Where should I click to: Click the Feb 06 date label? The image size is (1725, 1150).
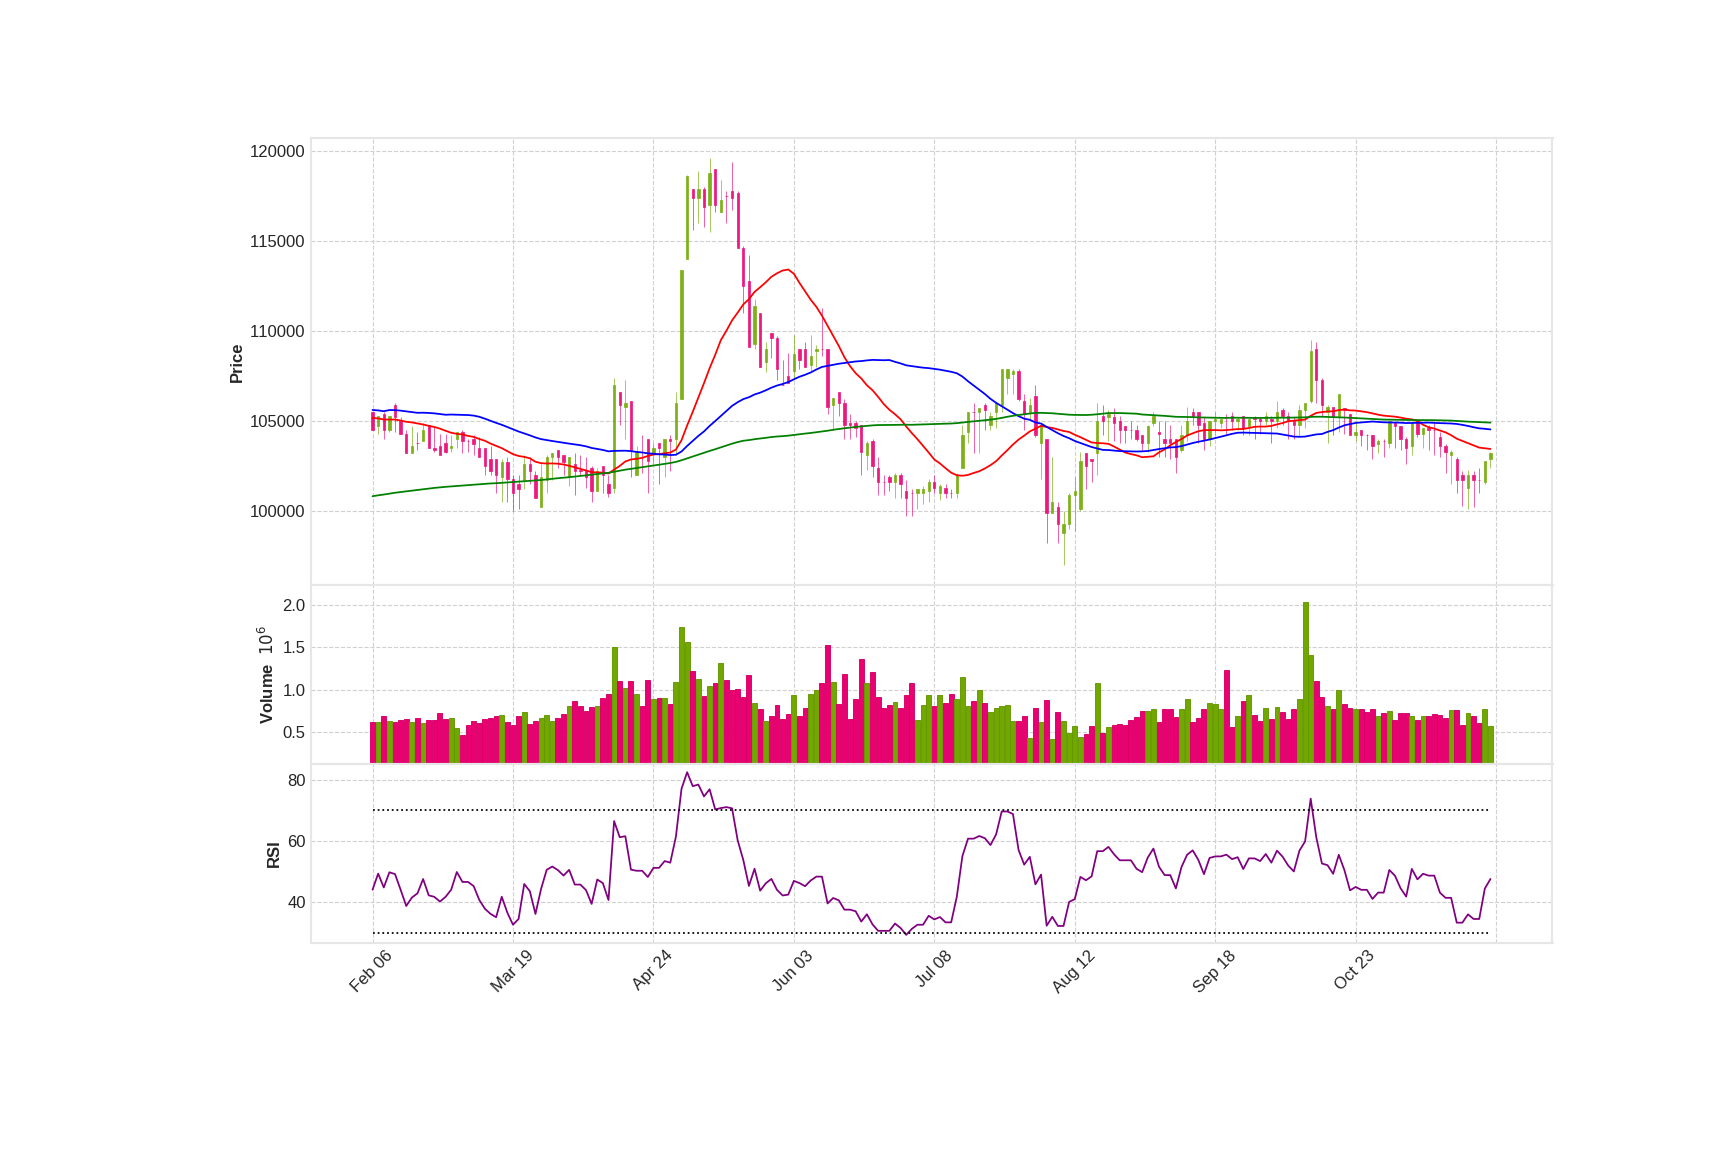click(x=370, y=971)
